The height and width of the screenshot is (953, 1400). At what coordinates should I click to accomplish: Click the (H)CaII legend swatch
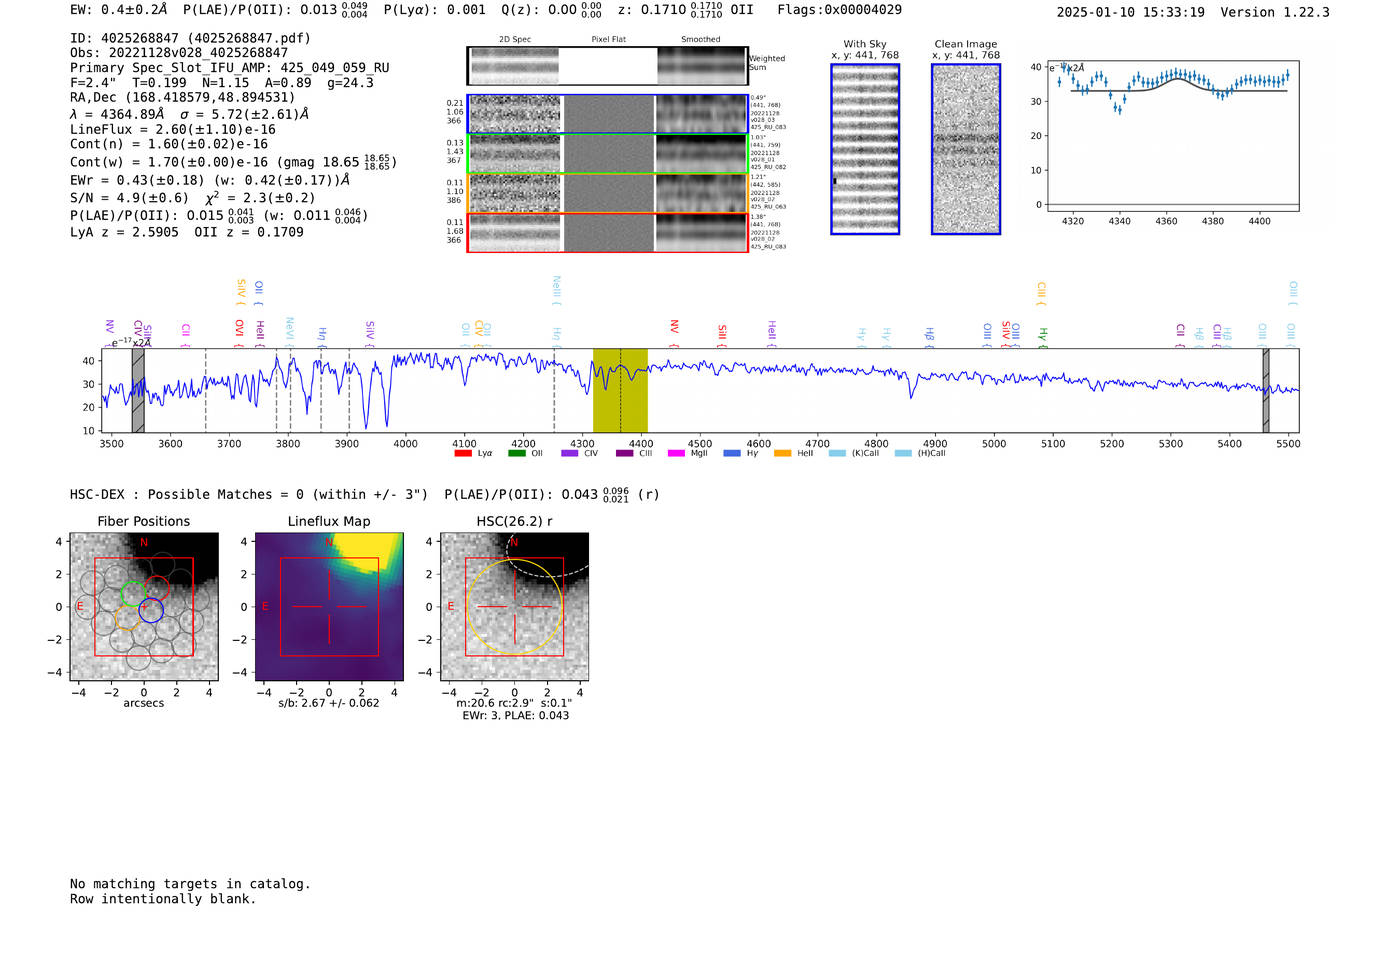904,453
